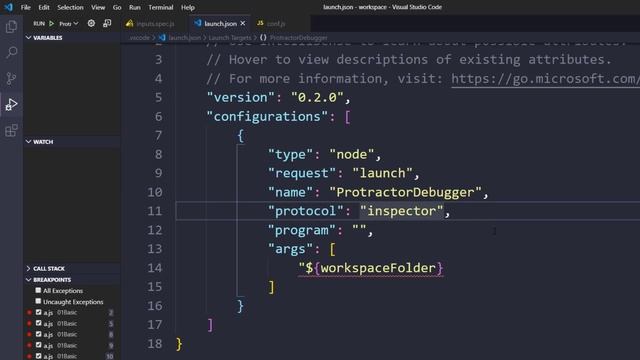Viewport: 640px width, 360px height.
Task: Click the "${workspaceFolder} text on line 14
Action: [371, 268]
